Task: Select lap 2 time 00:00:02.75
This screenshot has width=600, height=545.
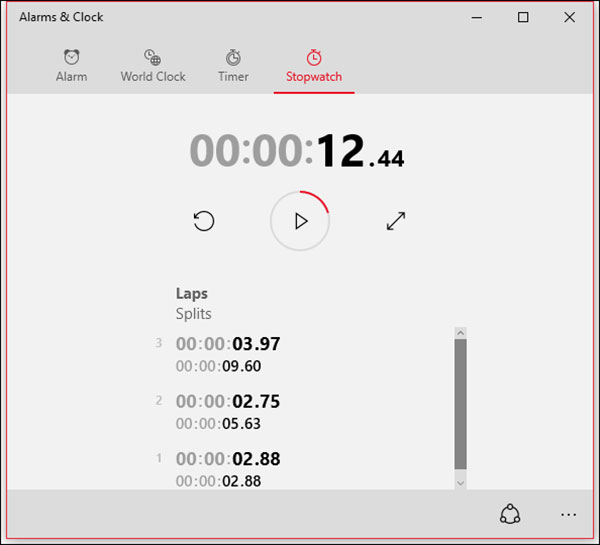Action: 228,402
